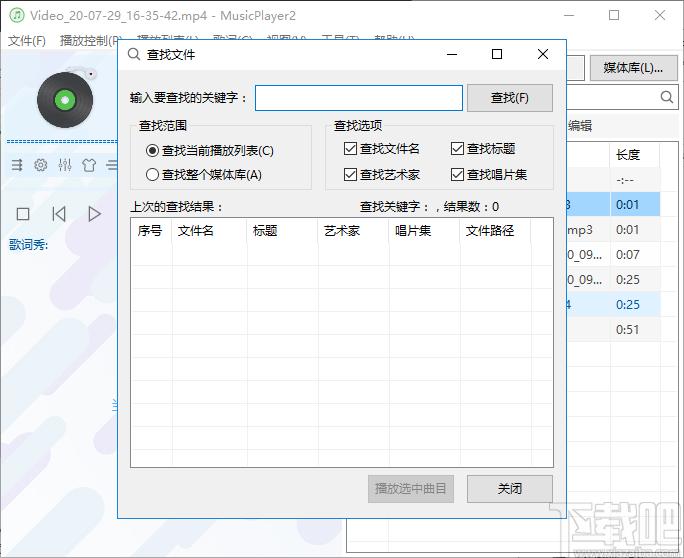684x558 pixels.
Task: Select the mp3 playlist row
Action: [613, 229]
